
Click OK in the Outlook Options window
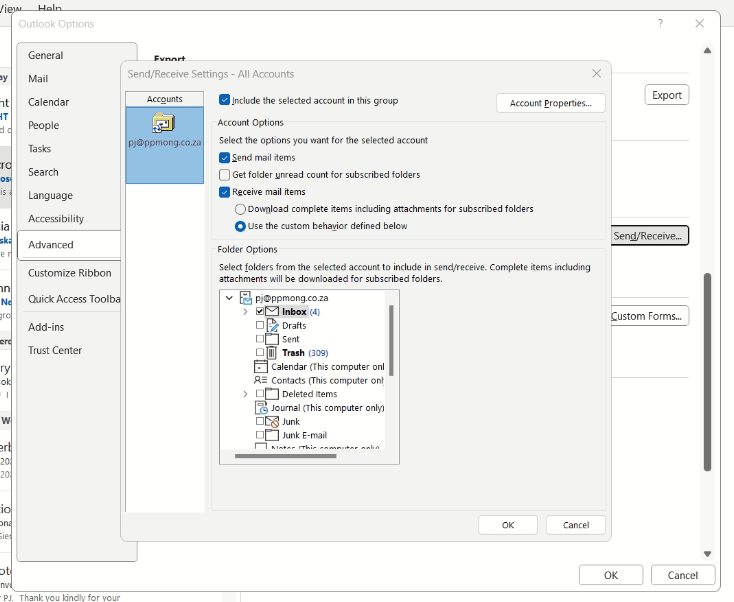(x=611, y=575)
